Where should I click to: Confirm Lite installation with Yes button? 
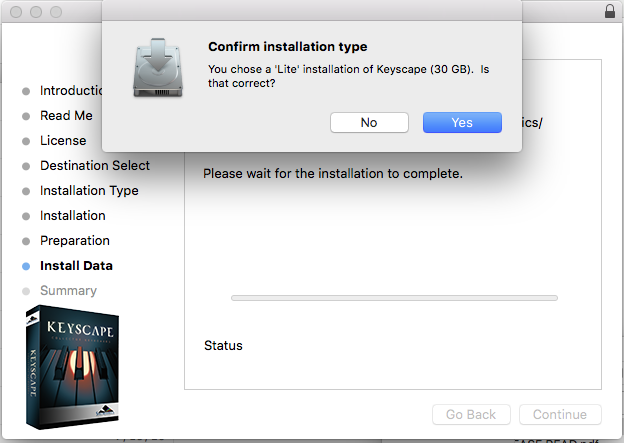[462, 122]
